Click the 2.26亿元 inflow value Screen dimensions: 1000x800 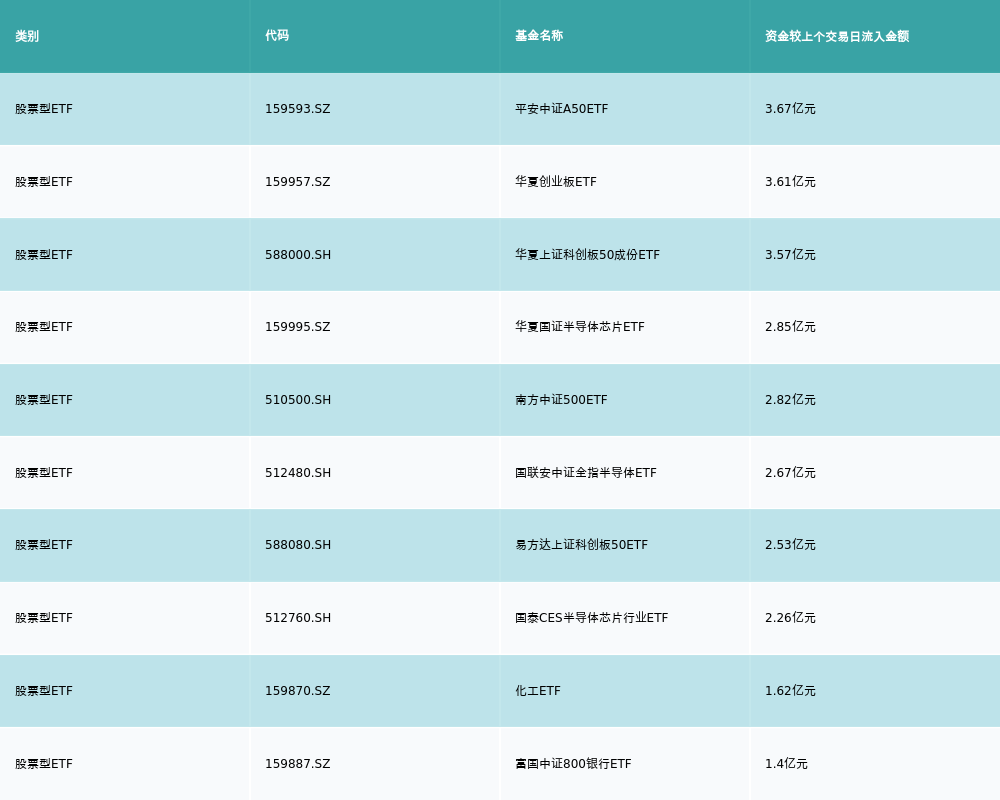pyautogui.click(x=790, y=618)
